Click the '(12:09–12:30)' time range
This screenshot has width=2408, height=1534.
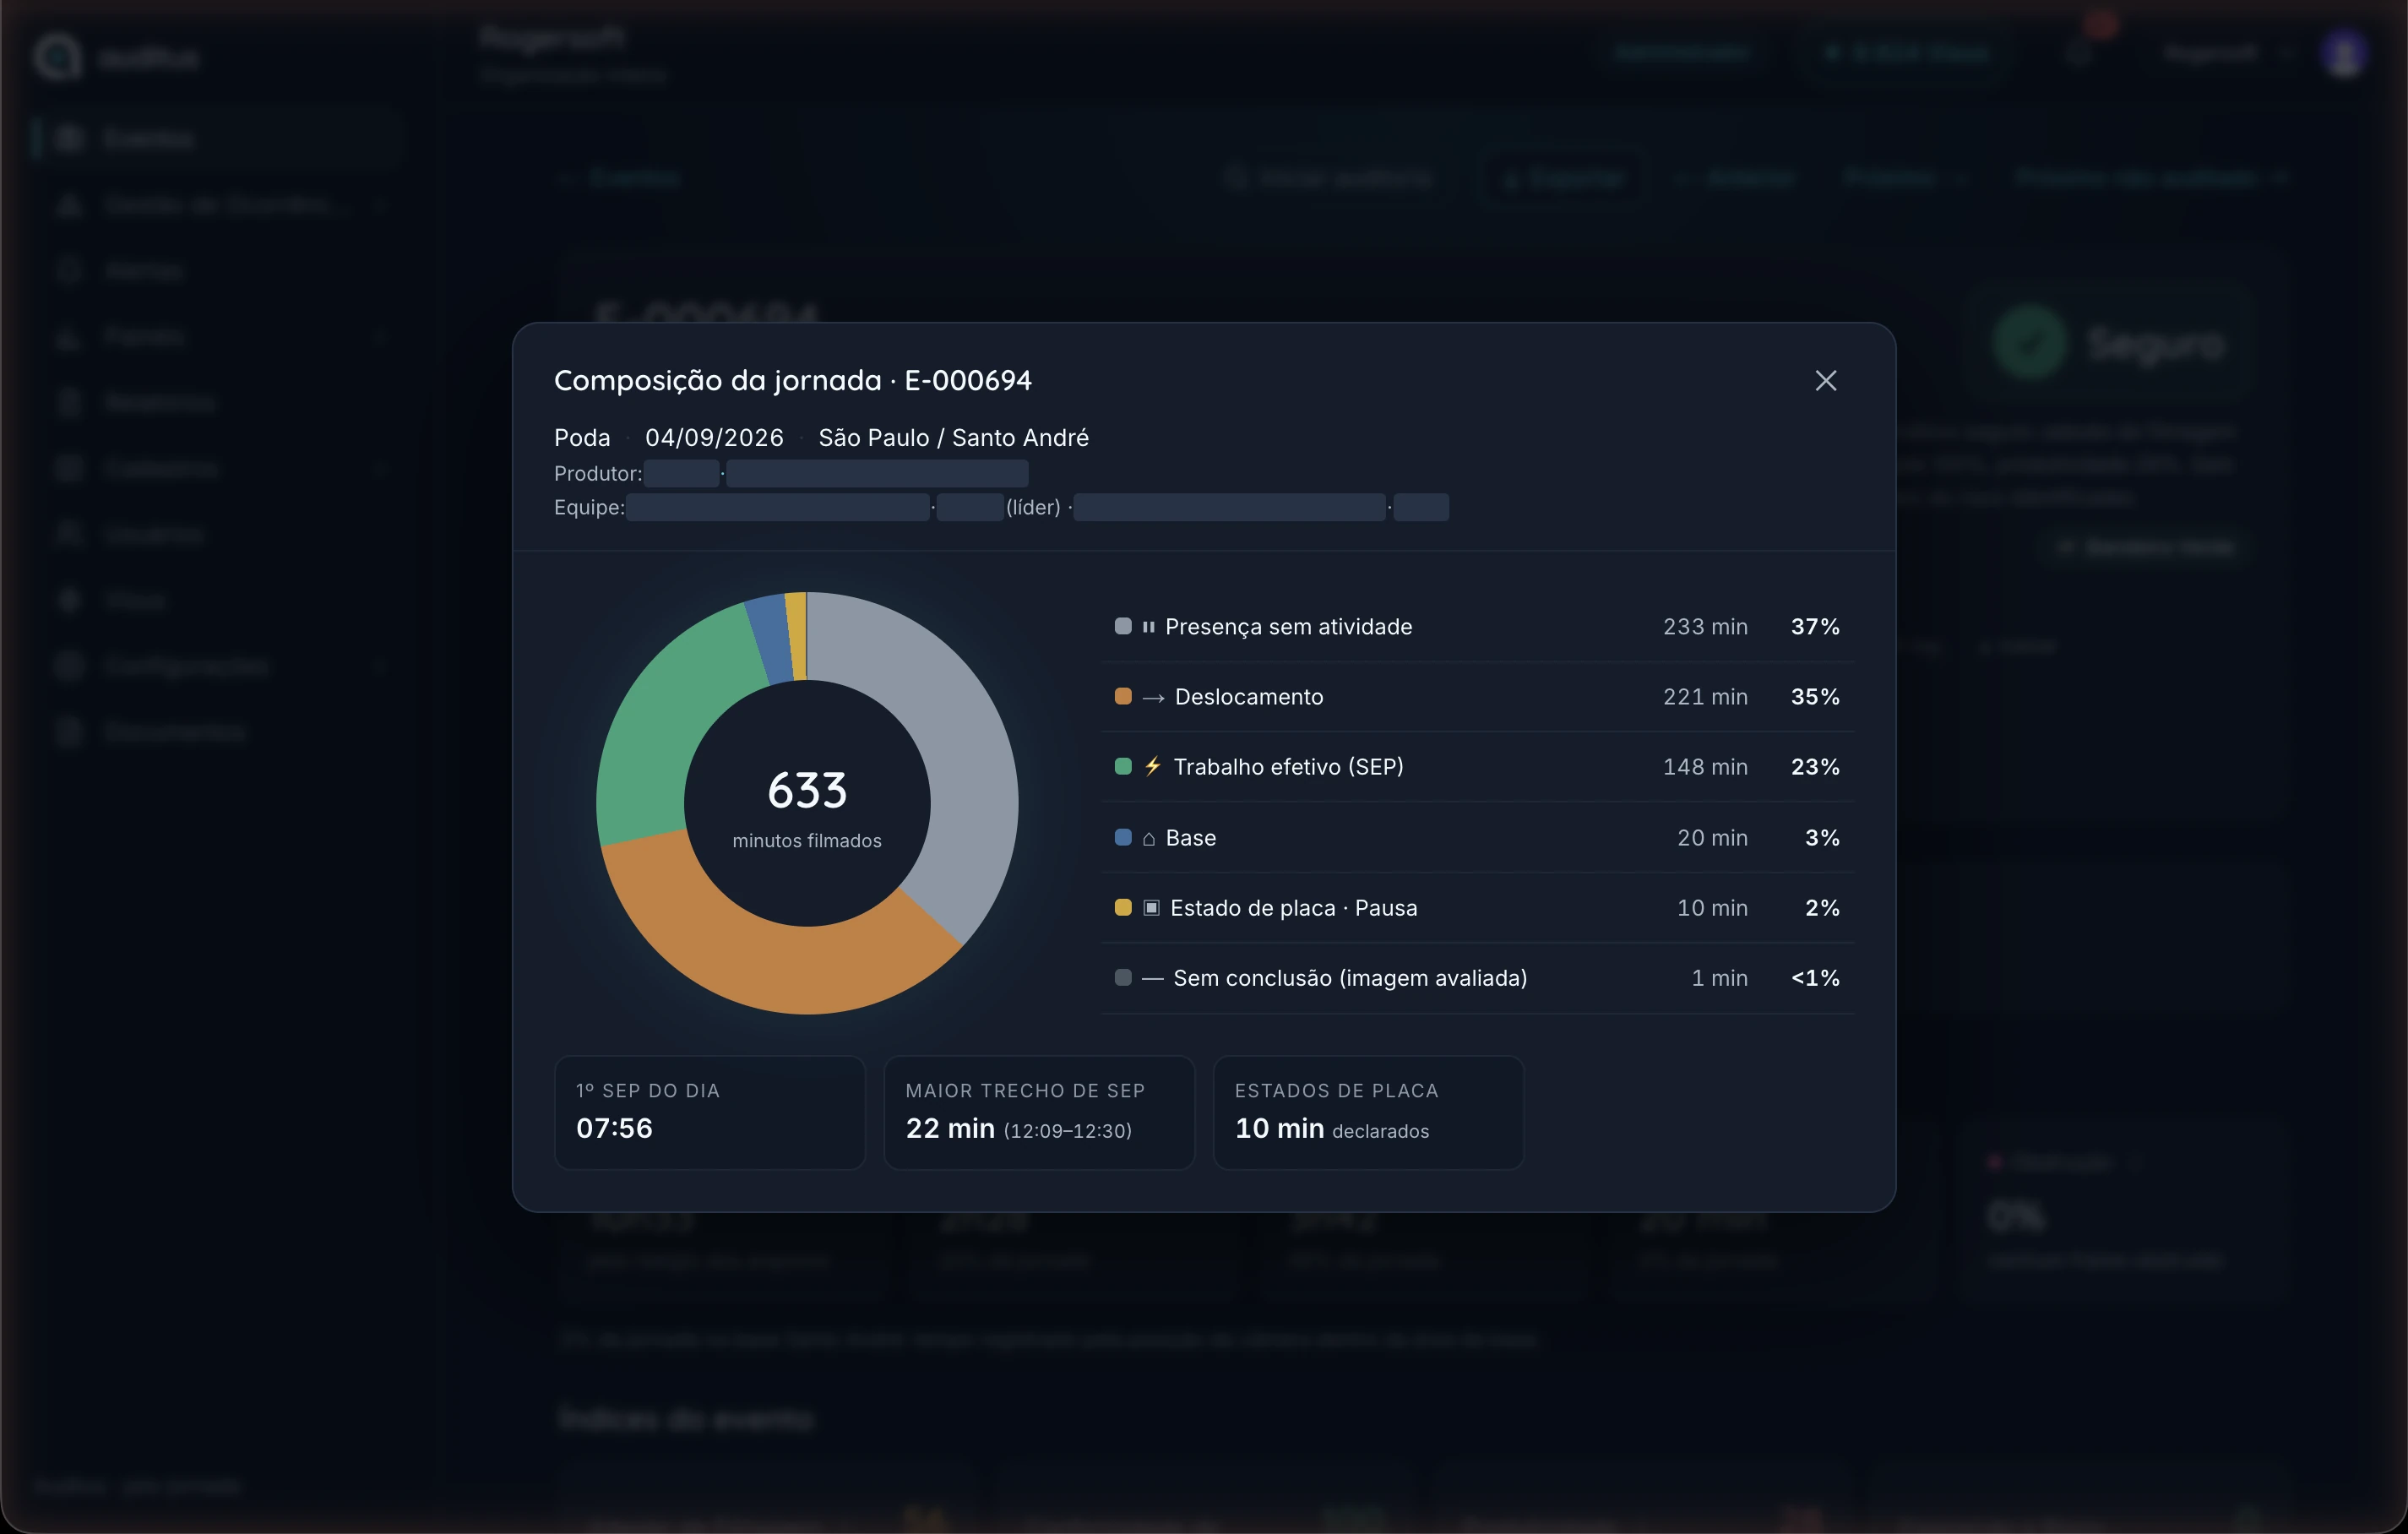click(x=1068, y=1131)
